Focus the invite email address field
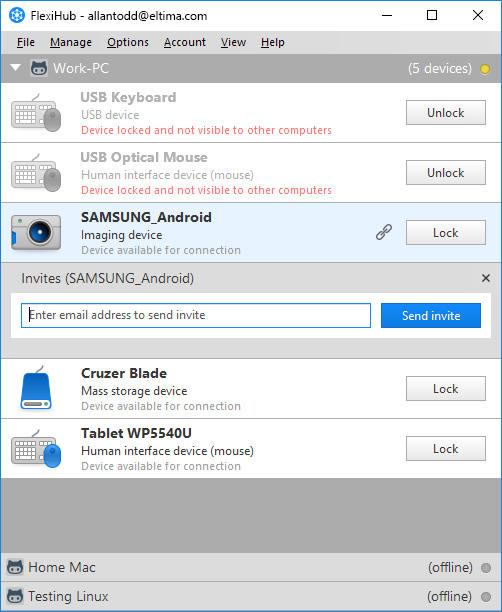502x612 pixels. pos(196,315)
